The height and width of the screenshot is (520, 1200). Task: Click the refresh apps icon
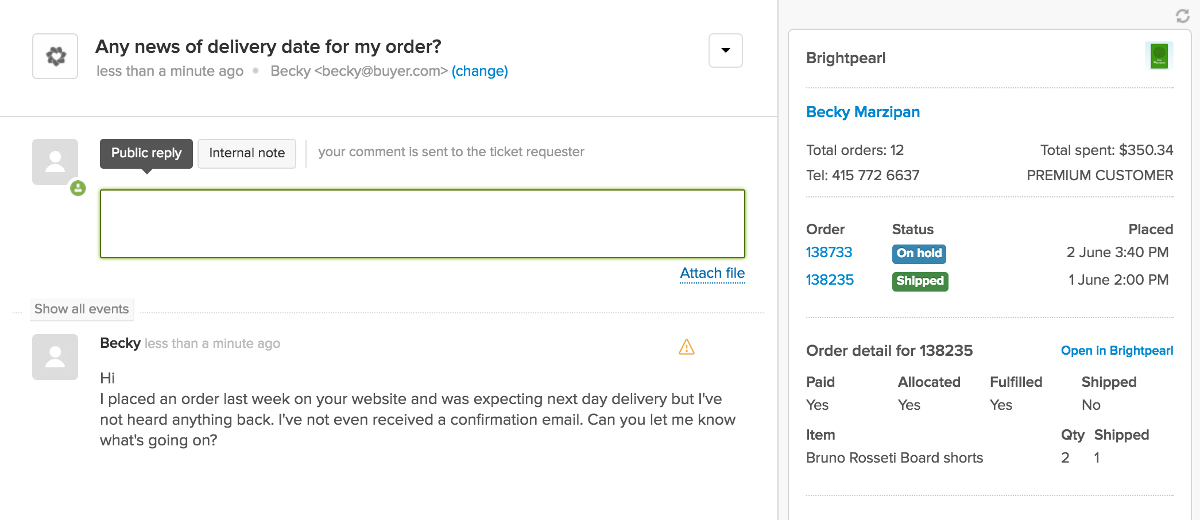click(x=1182, y=15)
